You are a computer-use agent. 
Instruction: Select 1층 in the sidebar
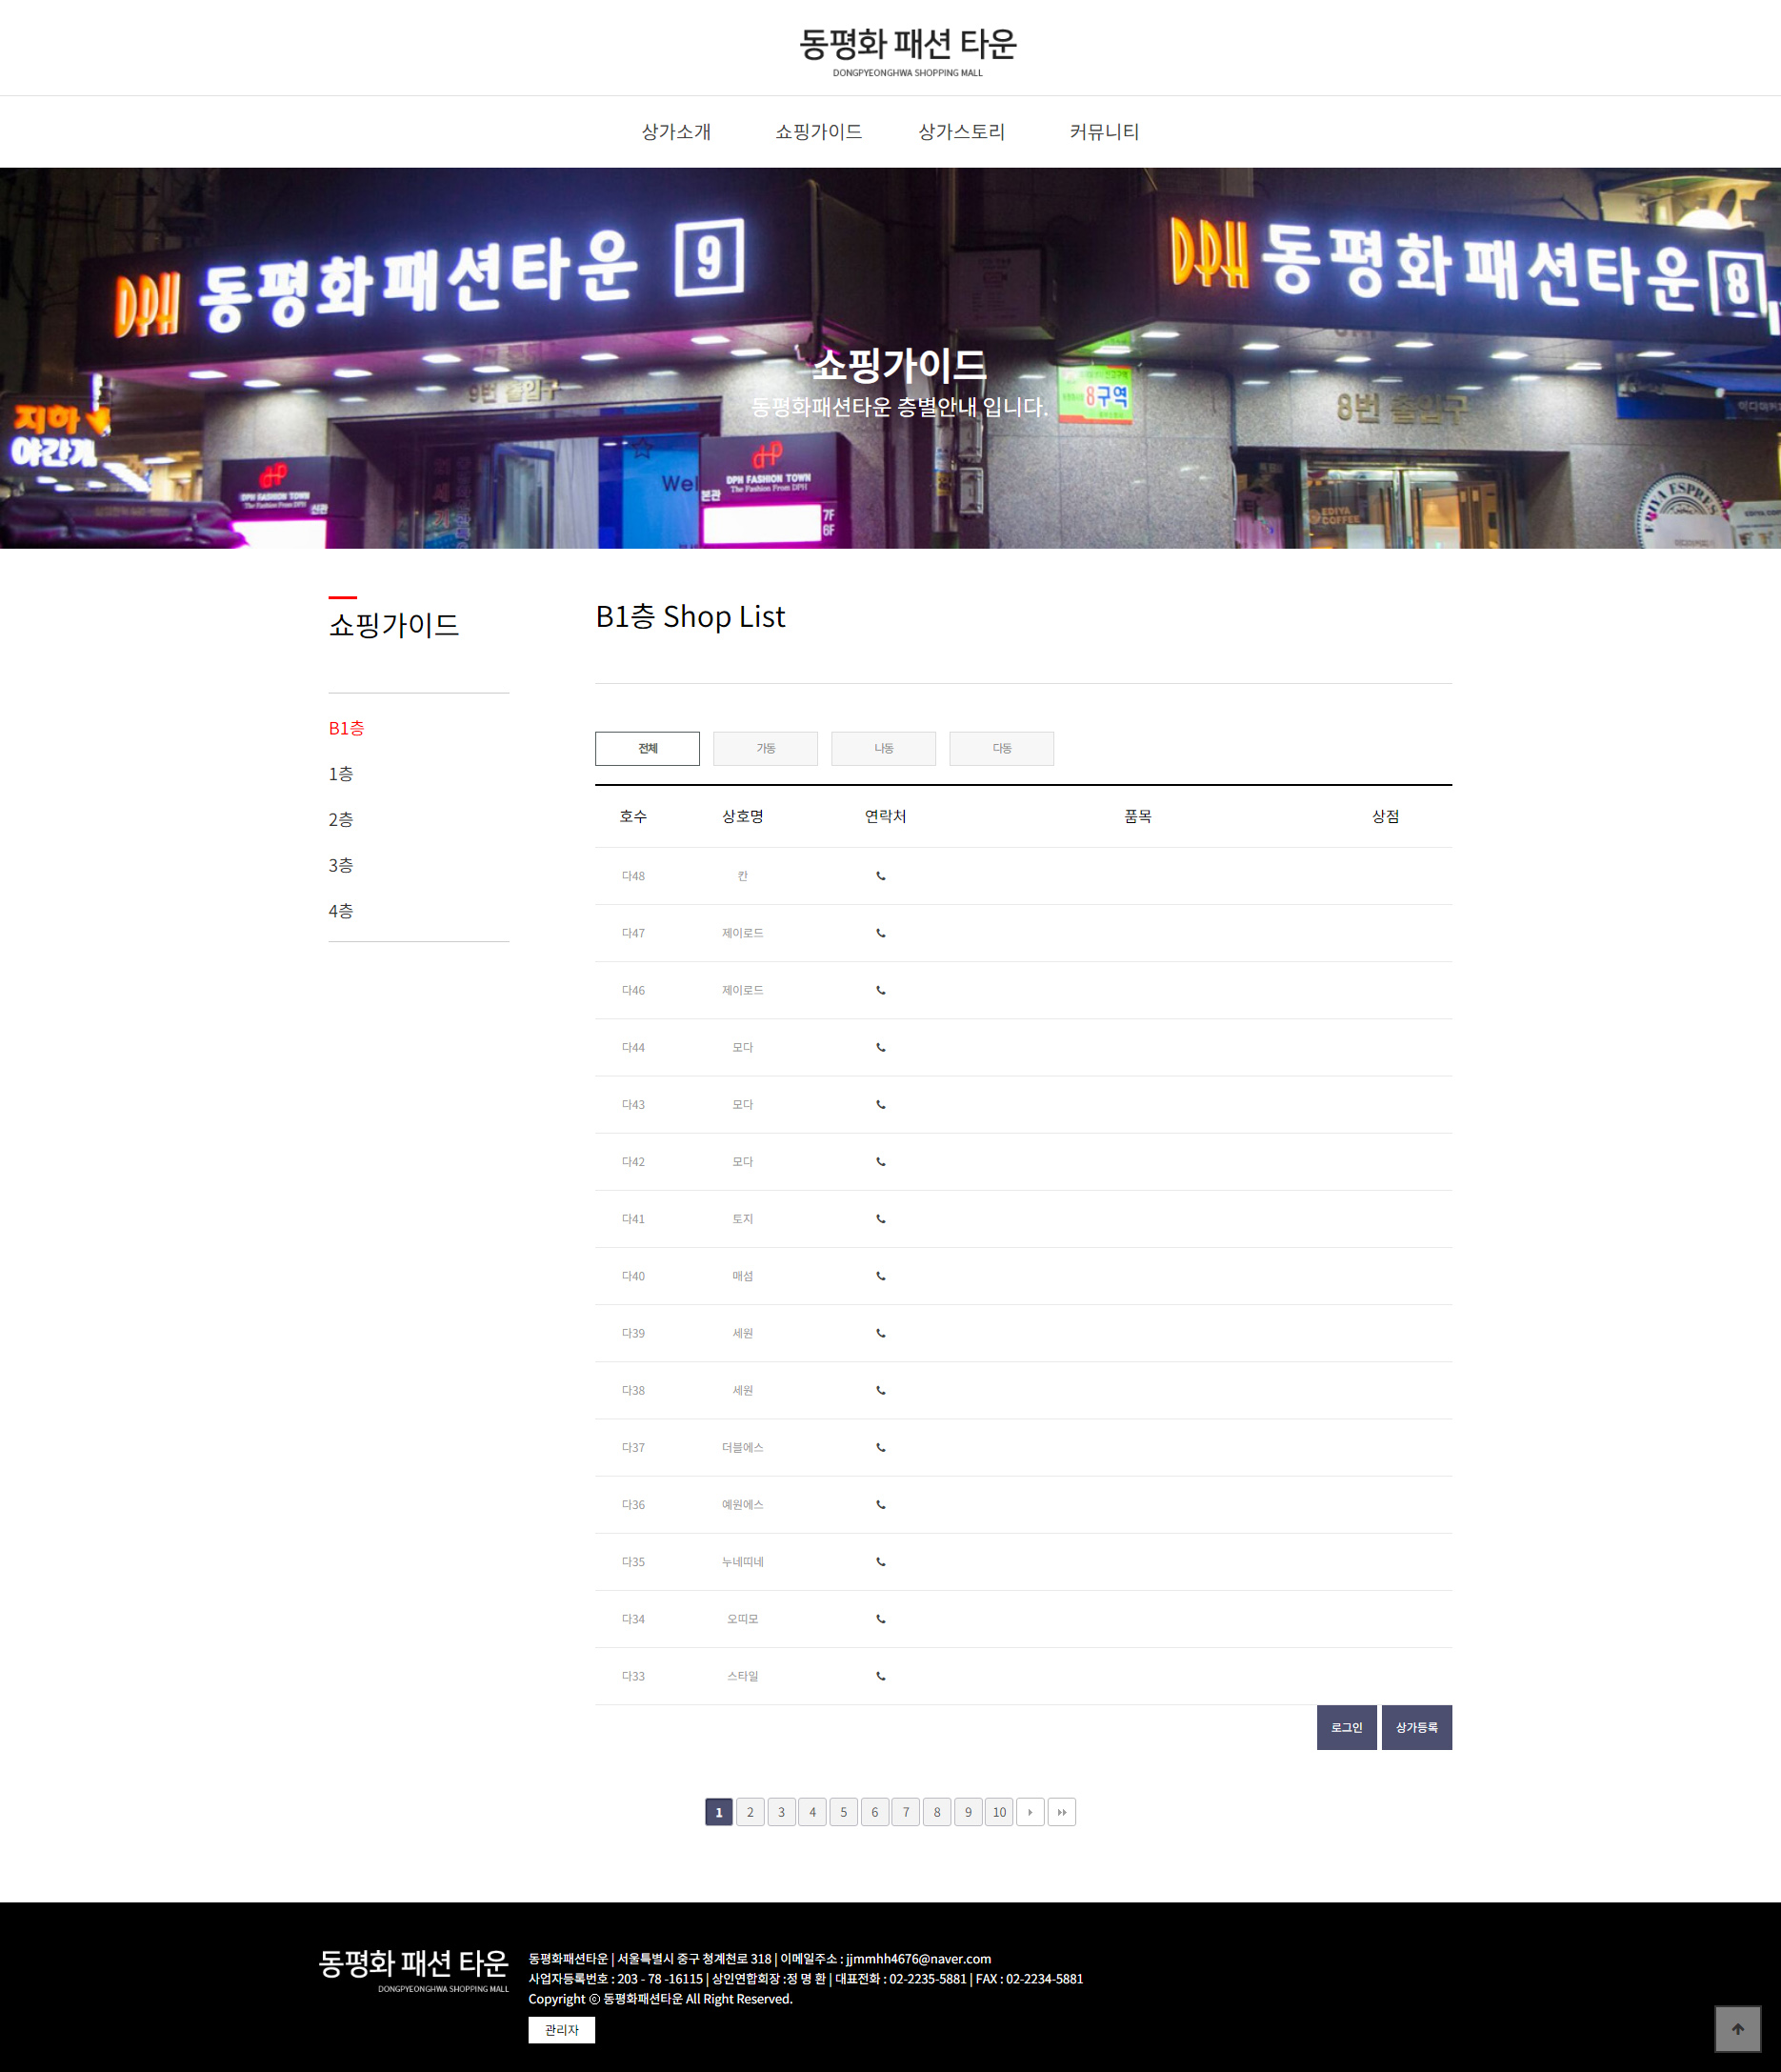pos(341,774)
